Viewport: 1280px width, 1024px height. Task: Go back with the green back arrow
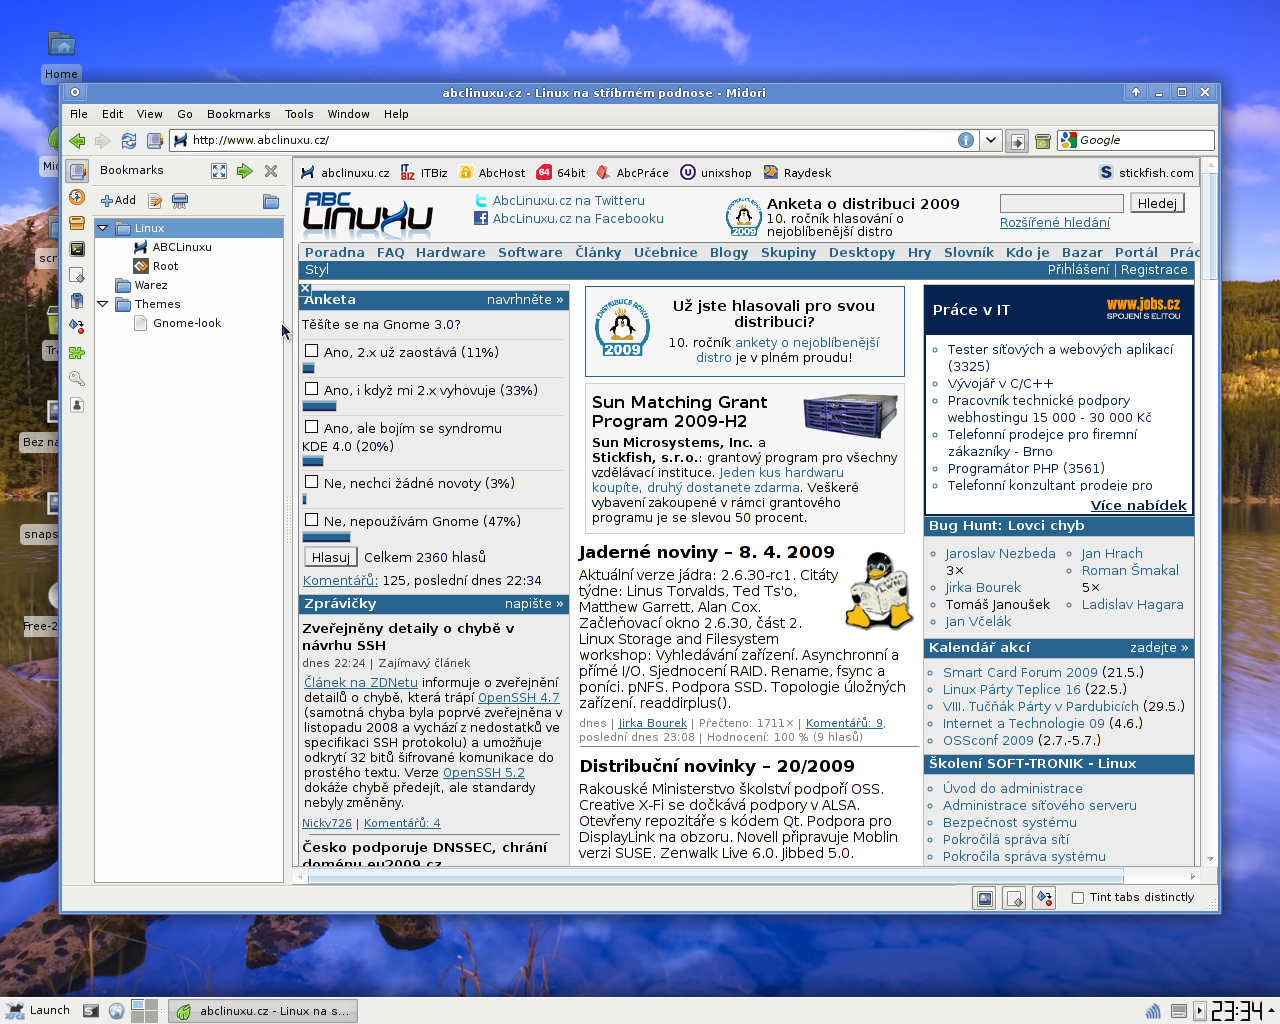click(x=77, y=141)
